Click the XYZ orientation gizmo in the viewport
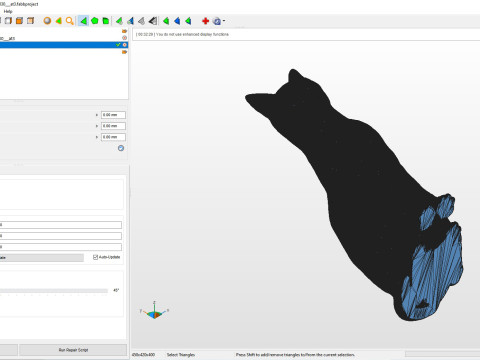The image size is (480, 360). (154, 311)
